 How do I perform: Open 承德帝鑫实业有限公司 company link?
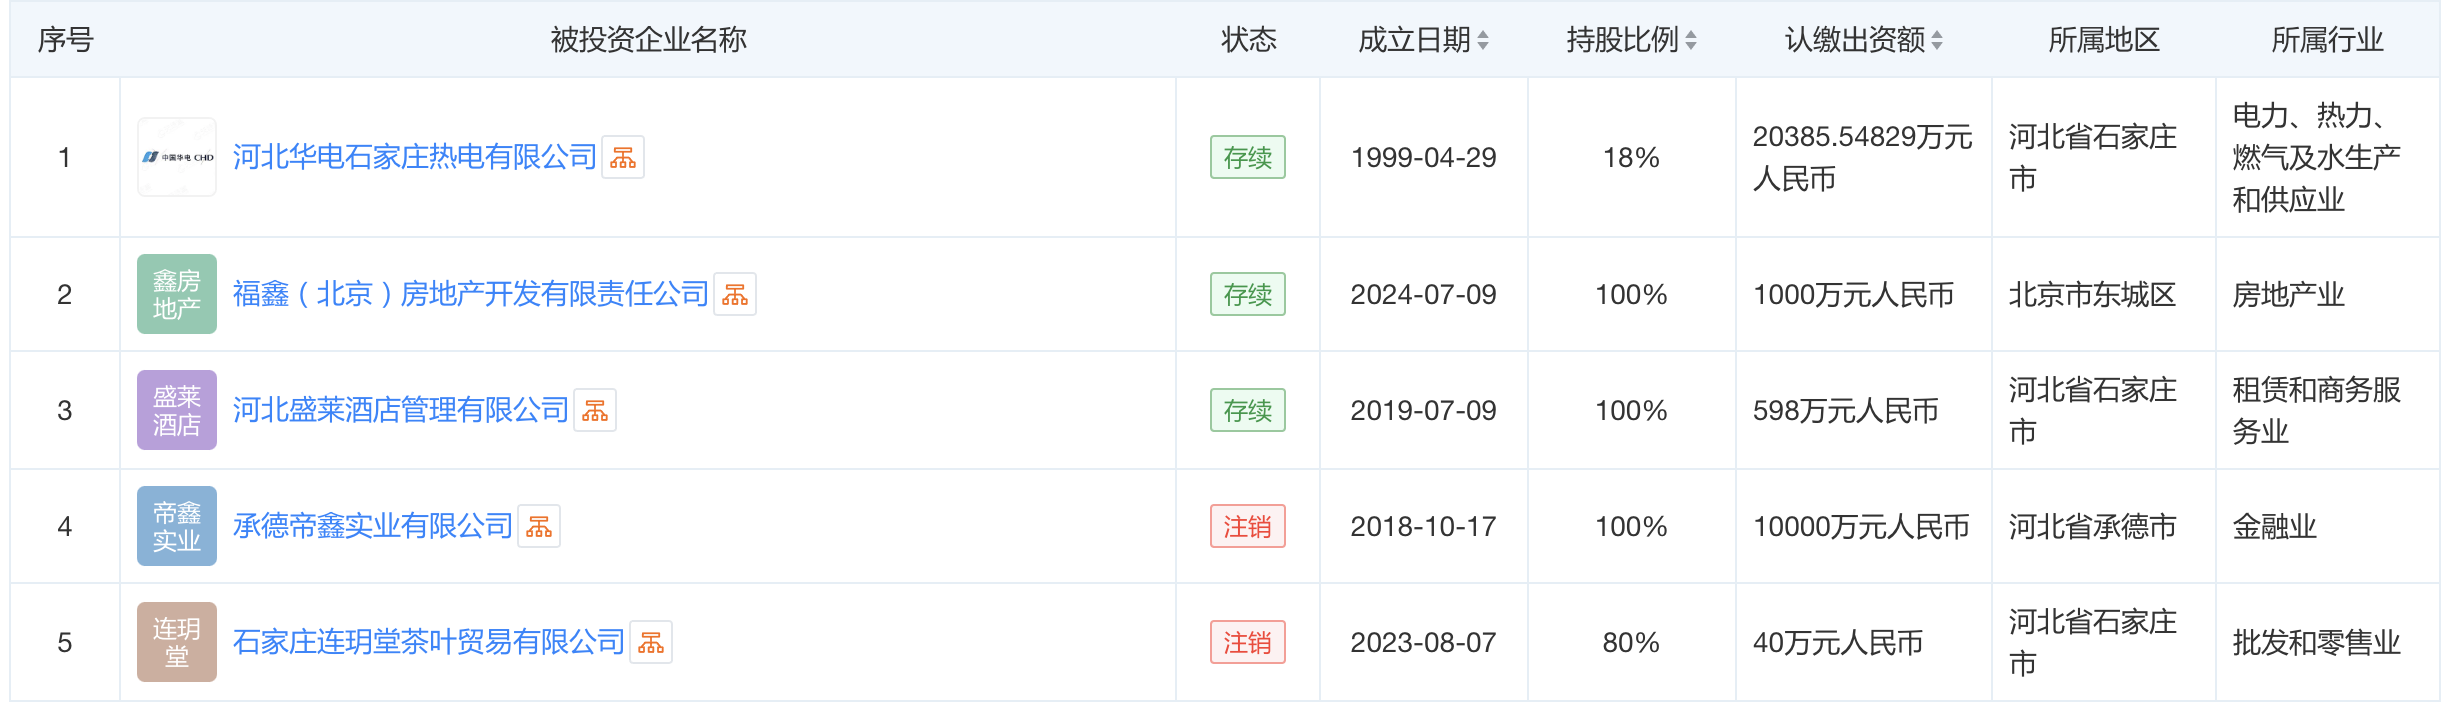click(x=372, y=527)
